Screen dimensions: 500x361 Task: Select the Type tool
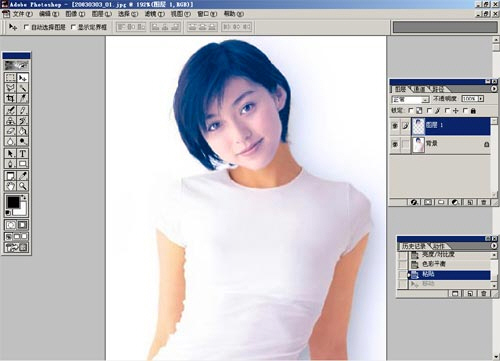[x=22, y=154]
